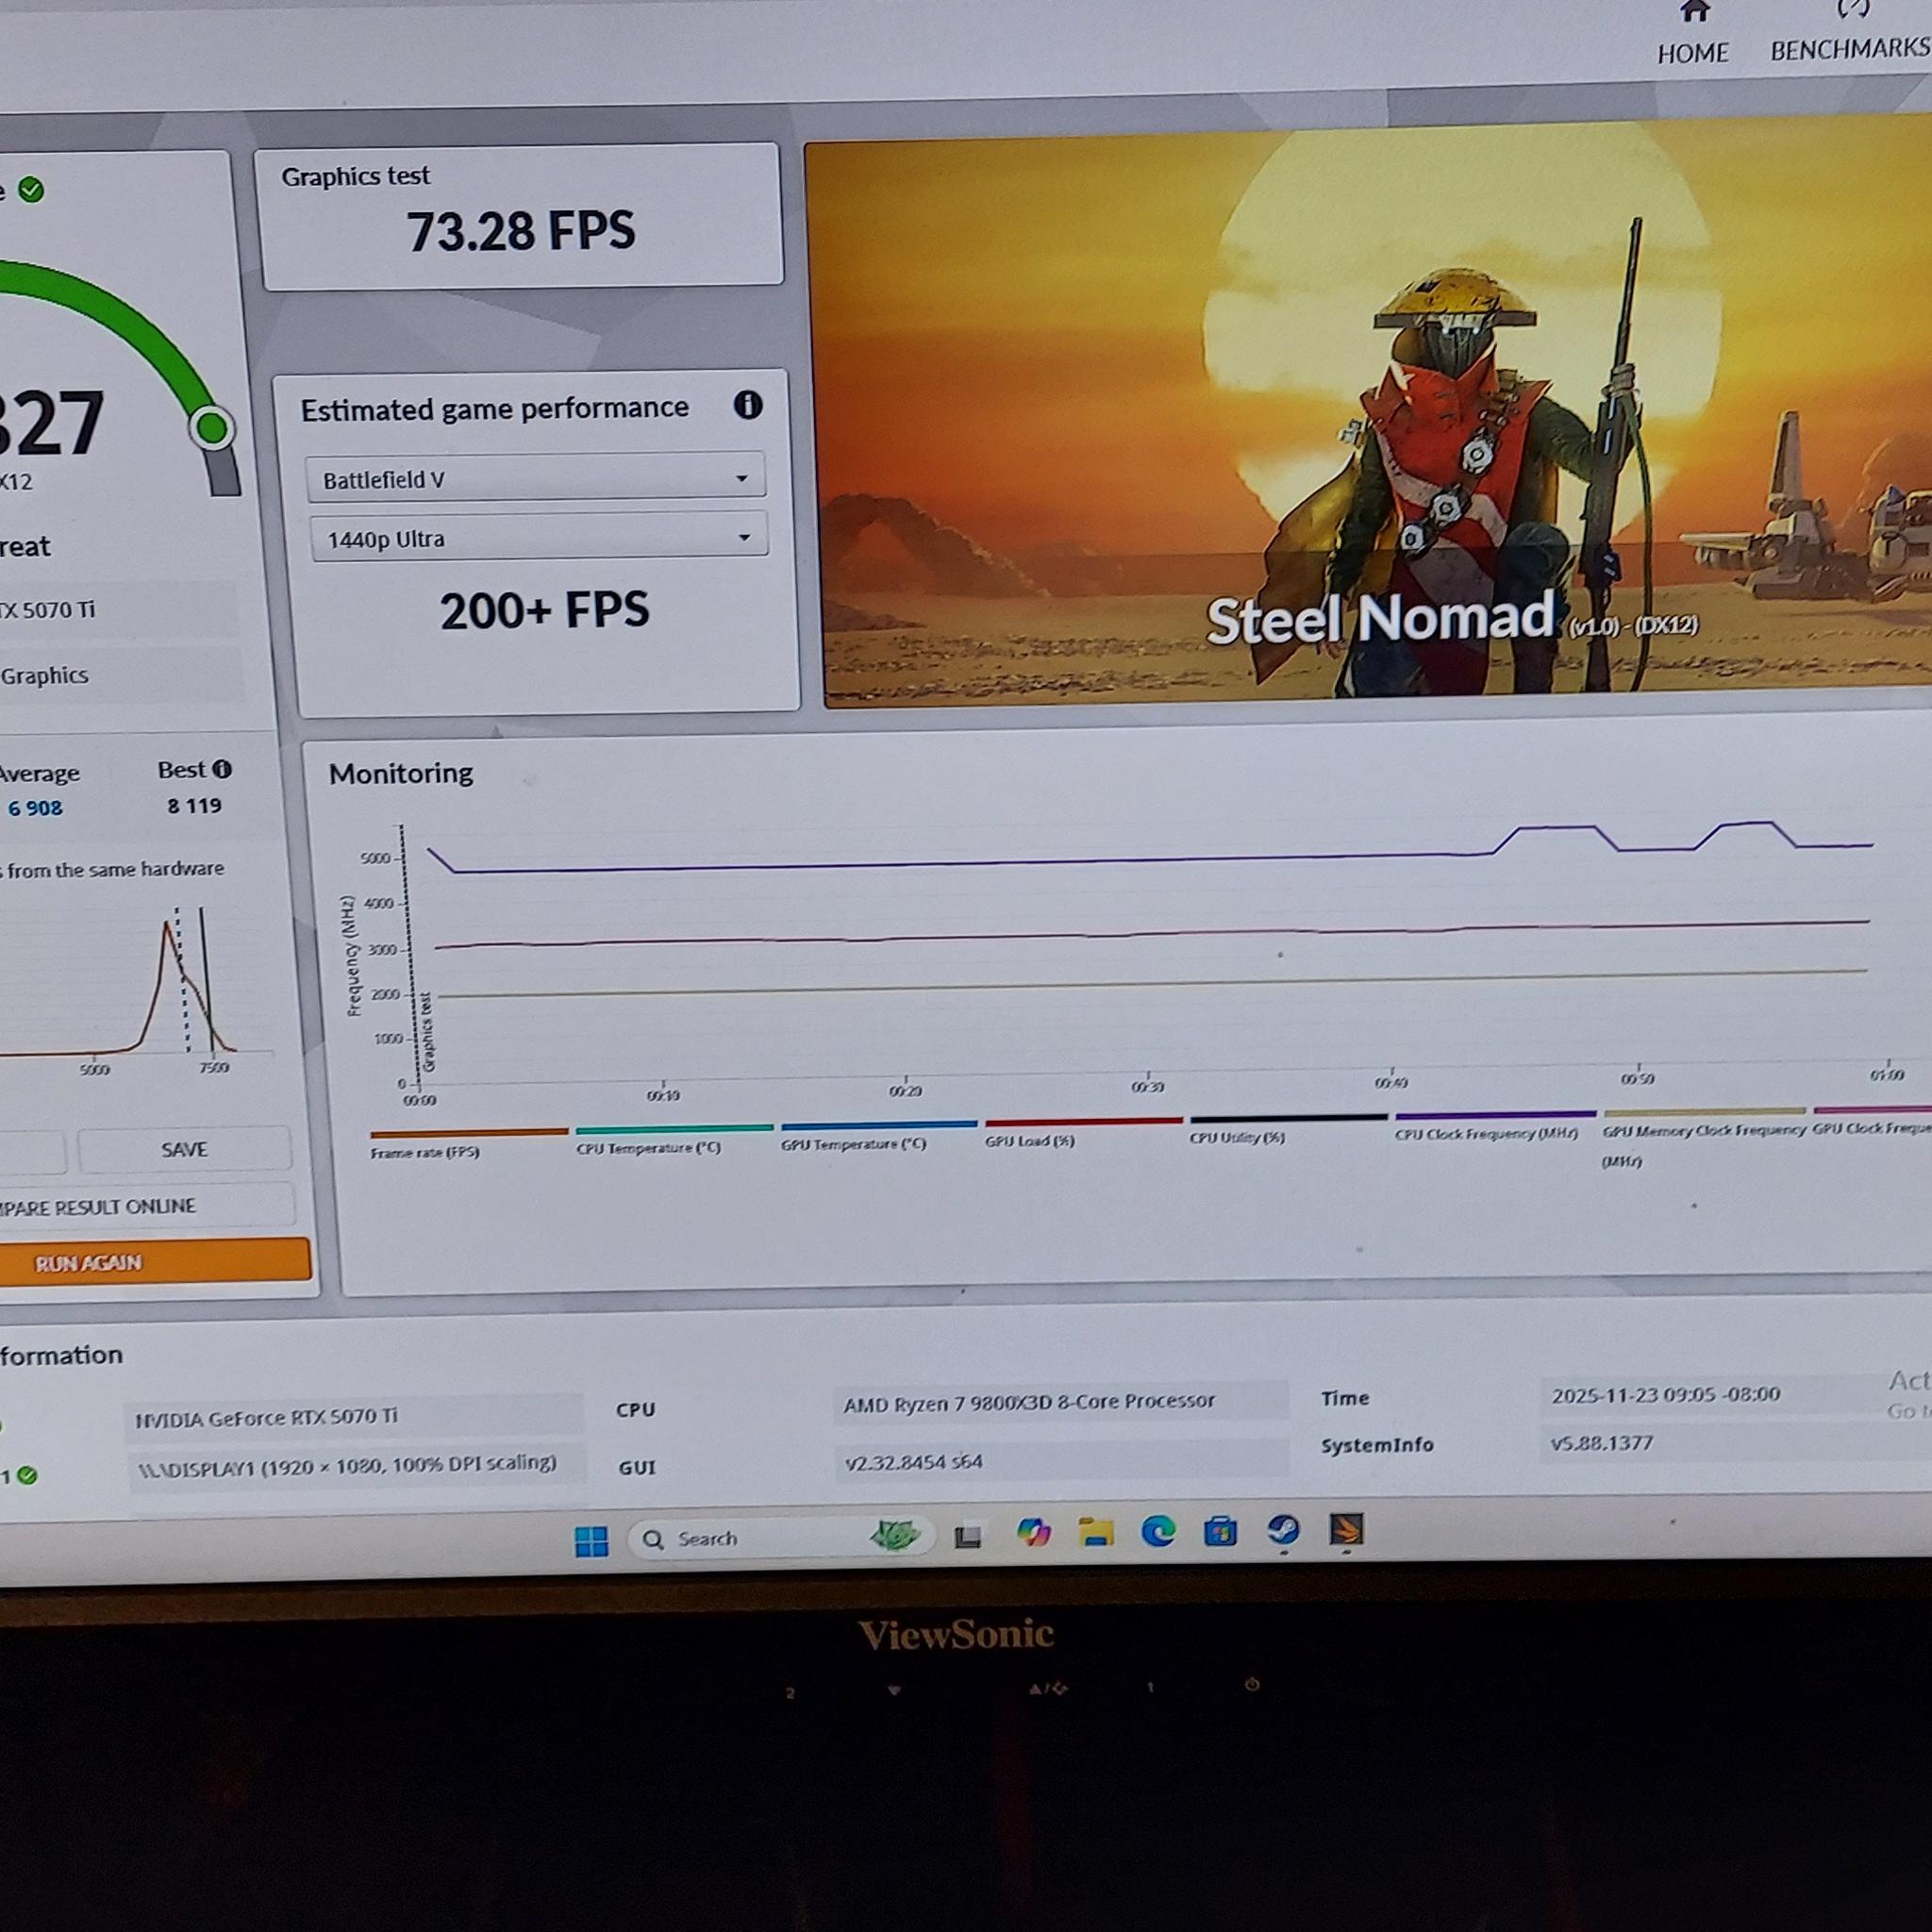
Task: Expand the Battlefield V game dropdown
Action: point(535,478)
